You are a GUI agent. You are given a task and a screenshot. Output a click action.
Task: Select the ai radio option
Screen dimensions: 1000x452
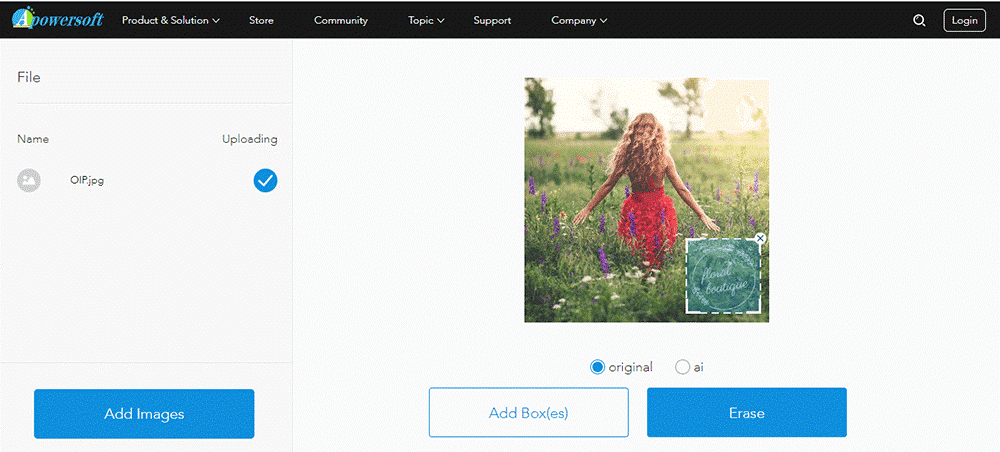tap(683, 367)
